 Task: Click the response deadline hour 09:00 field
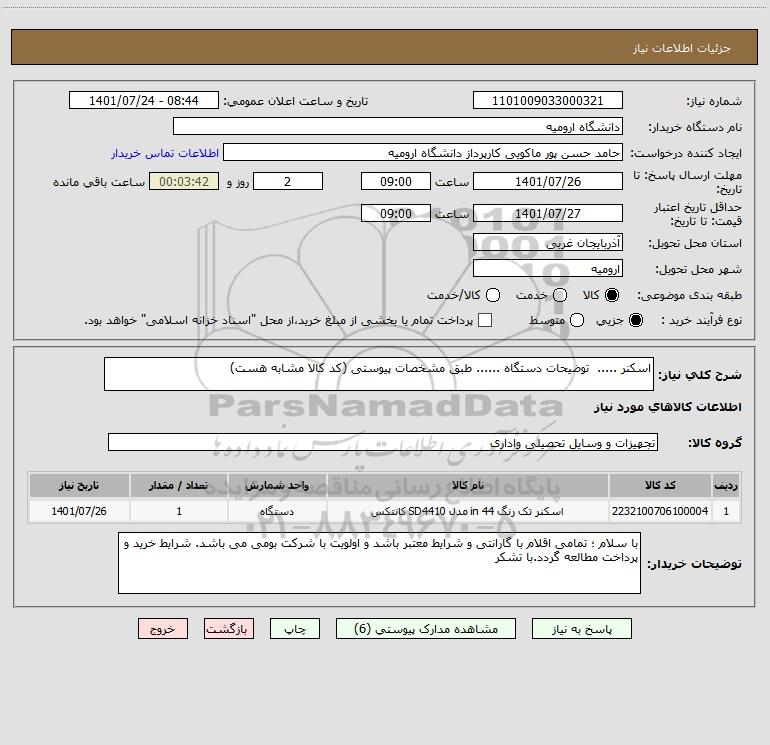pos(396,181)
